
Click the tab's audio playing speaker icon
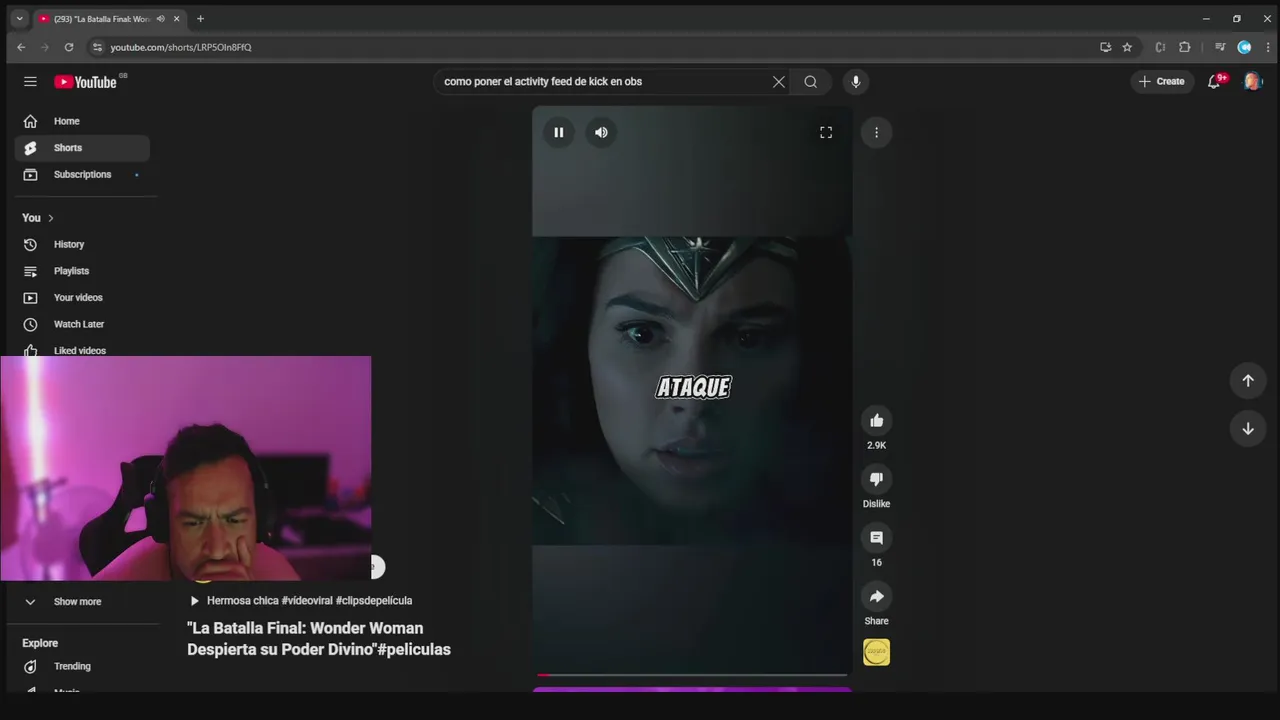tap(160, 19)
